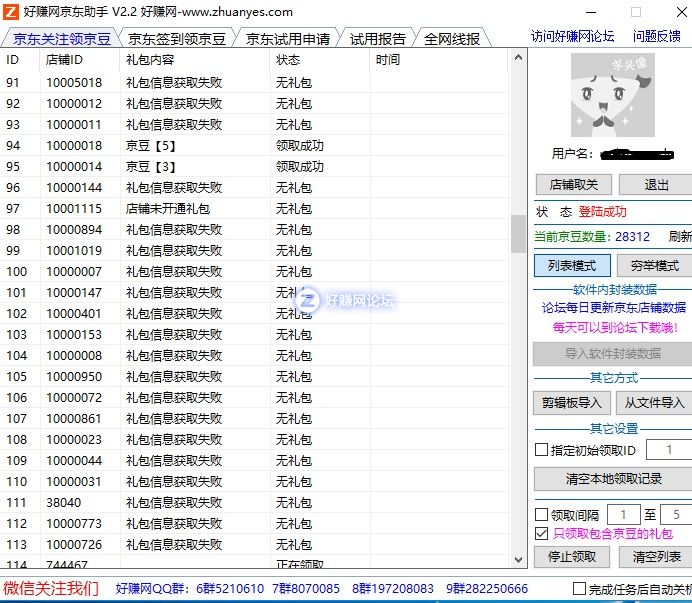Viewport: 692px width, 603px height.
Task: Select the 试用报告 tab
Action: [x=378, y=39]
